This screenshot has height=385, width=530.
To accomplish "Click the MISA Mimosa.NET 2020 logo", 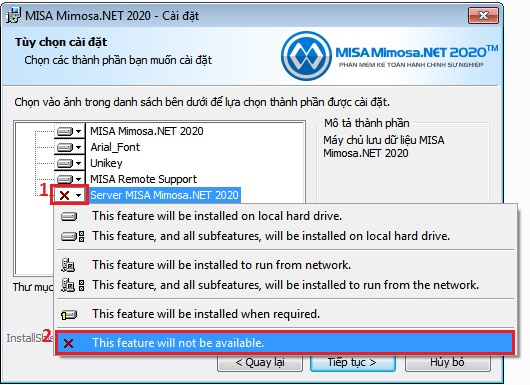I will click(x=389, y=56).
